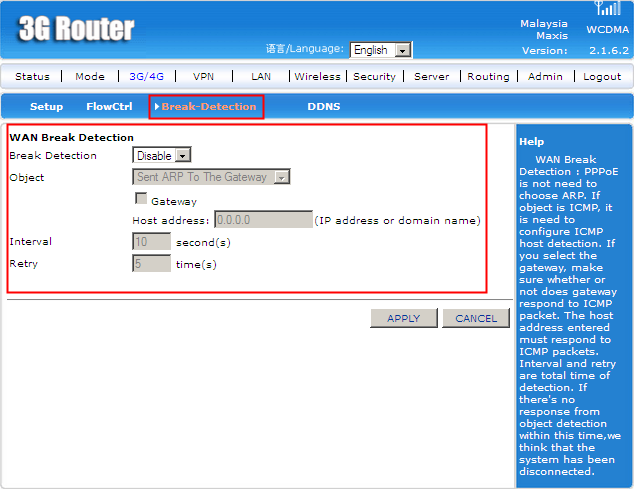The width and height of the screenshot is (634, 489).
Task: Expand the Break Detection dropdown
Action: pyautogui.click(x=162, y=155)
